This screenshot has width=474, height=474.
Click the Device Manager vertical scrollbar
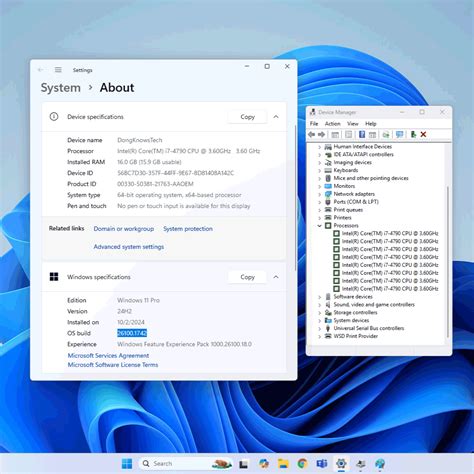pos(448,262)
